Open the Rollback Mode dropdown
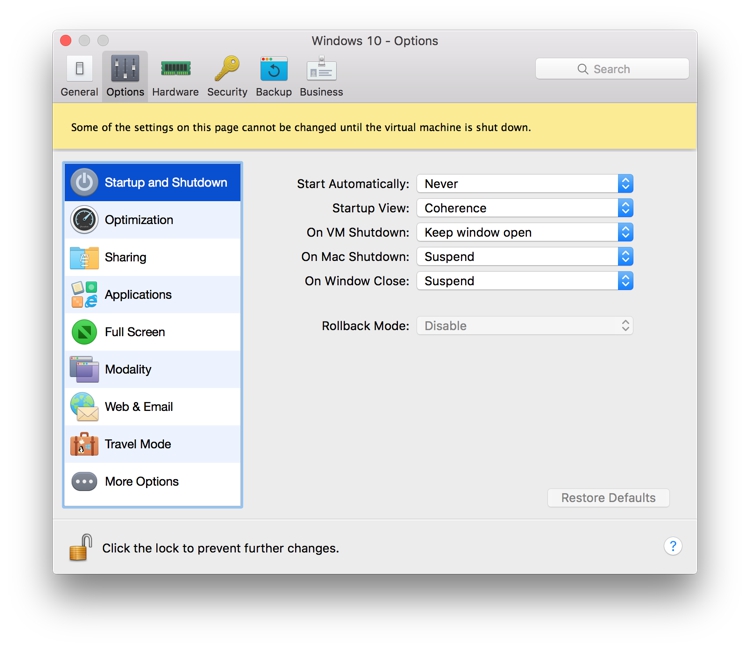 point(525,326)
